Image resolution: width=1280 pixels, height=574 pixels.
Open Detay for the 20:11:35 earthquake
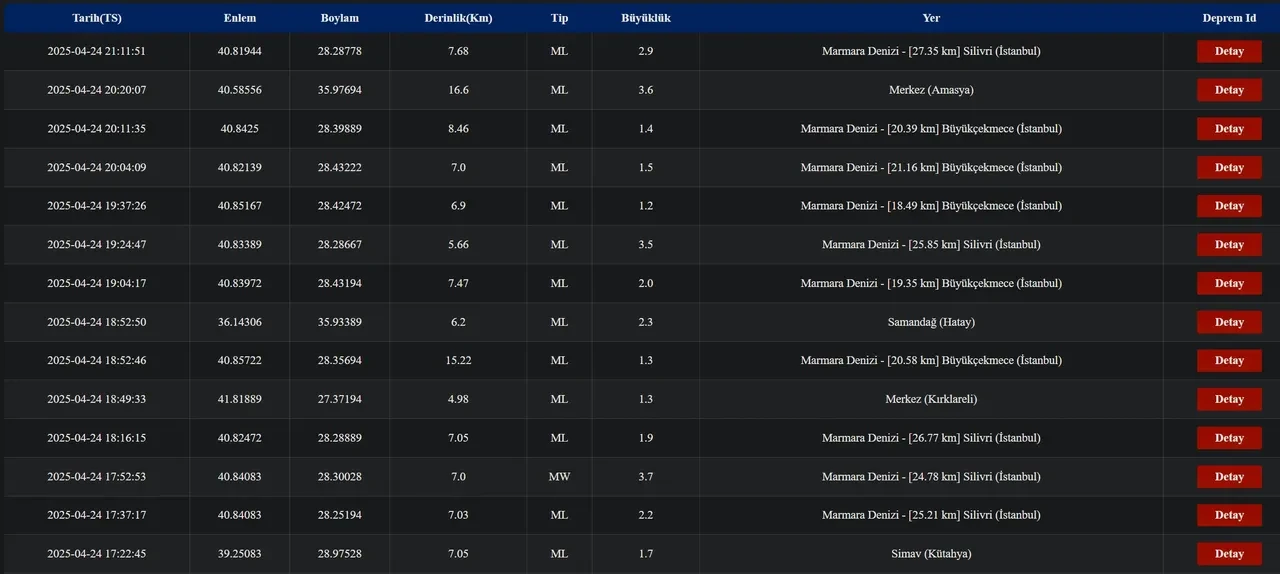click(1229, 129)
